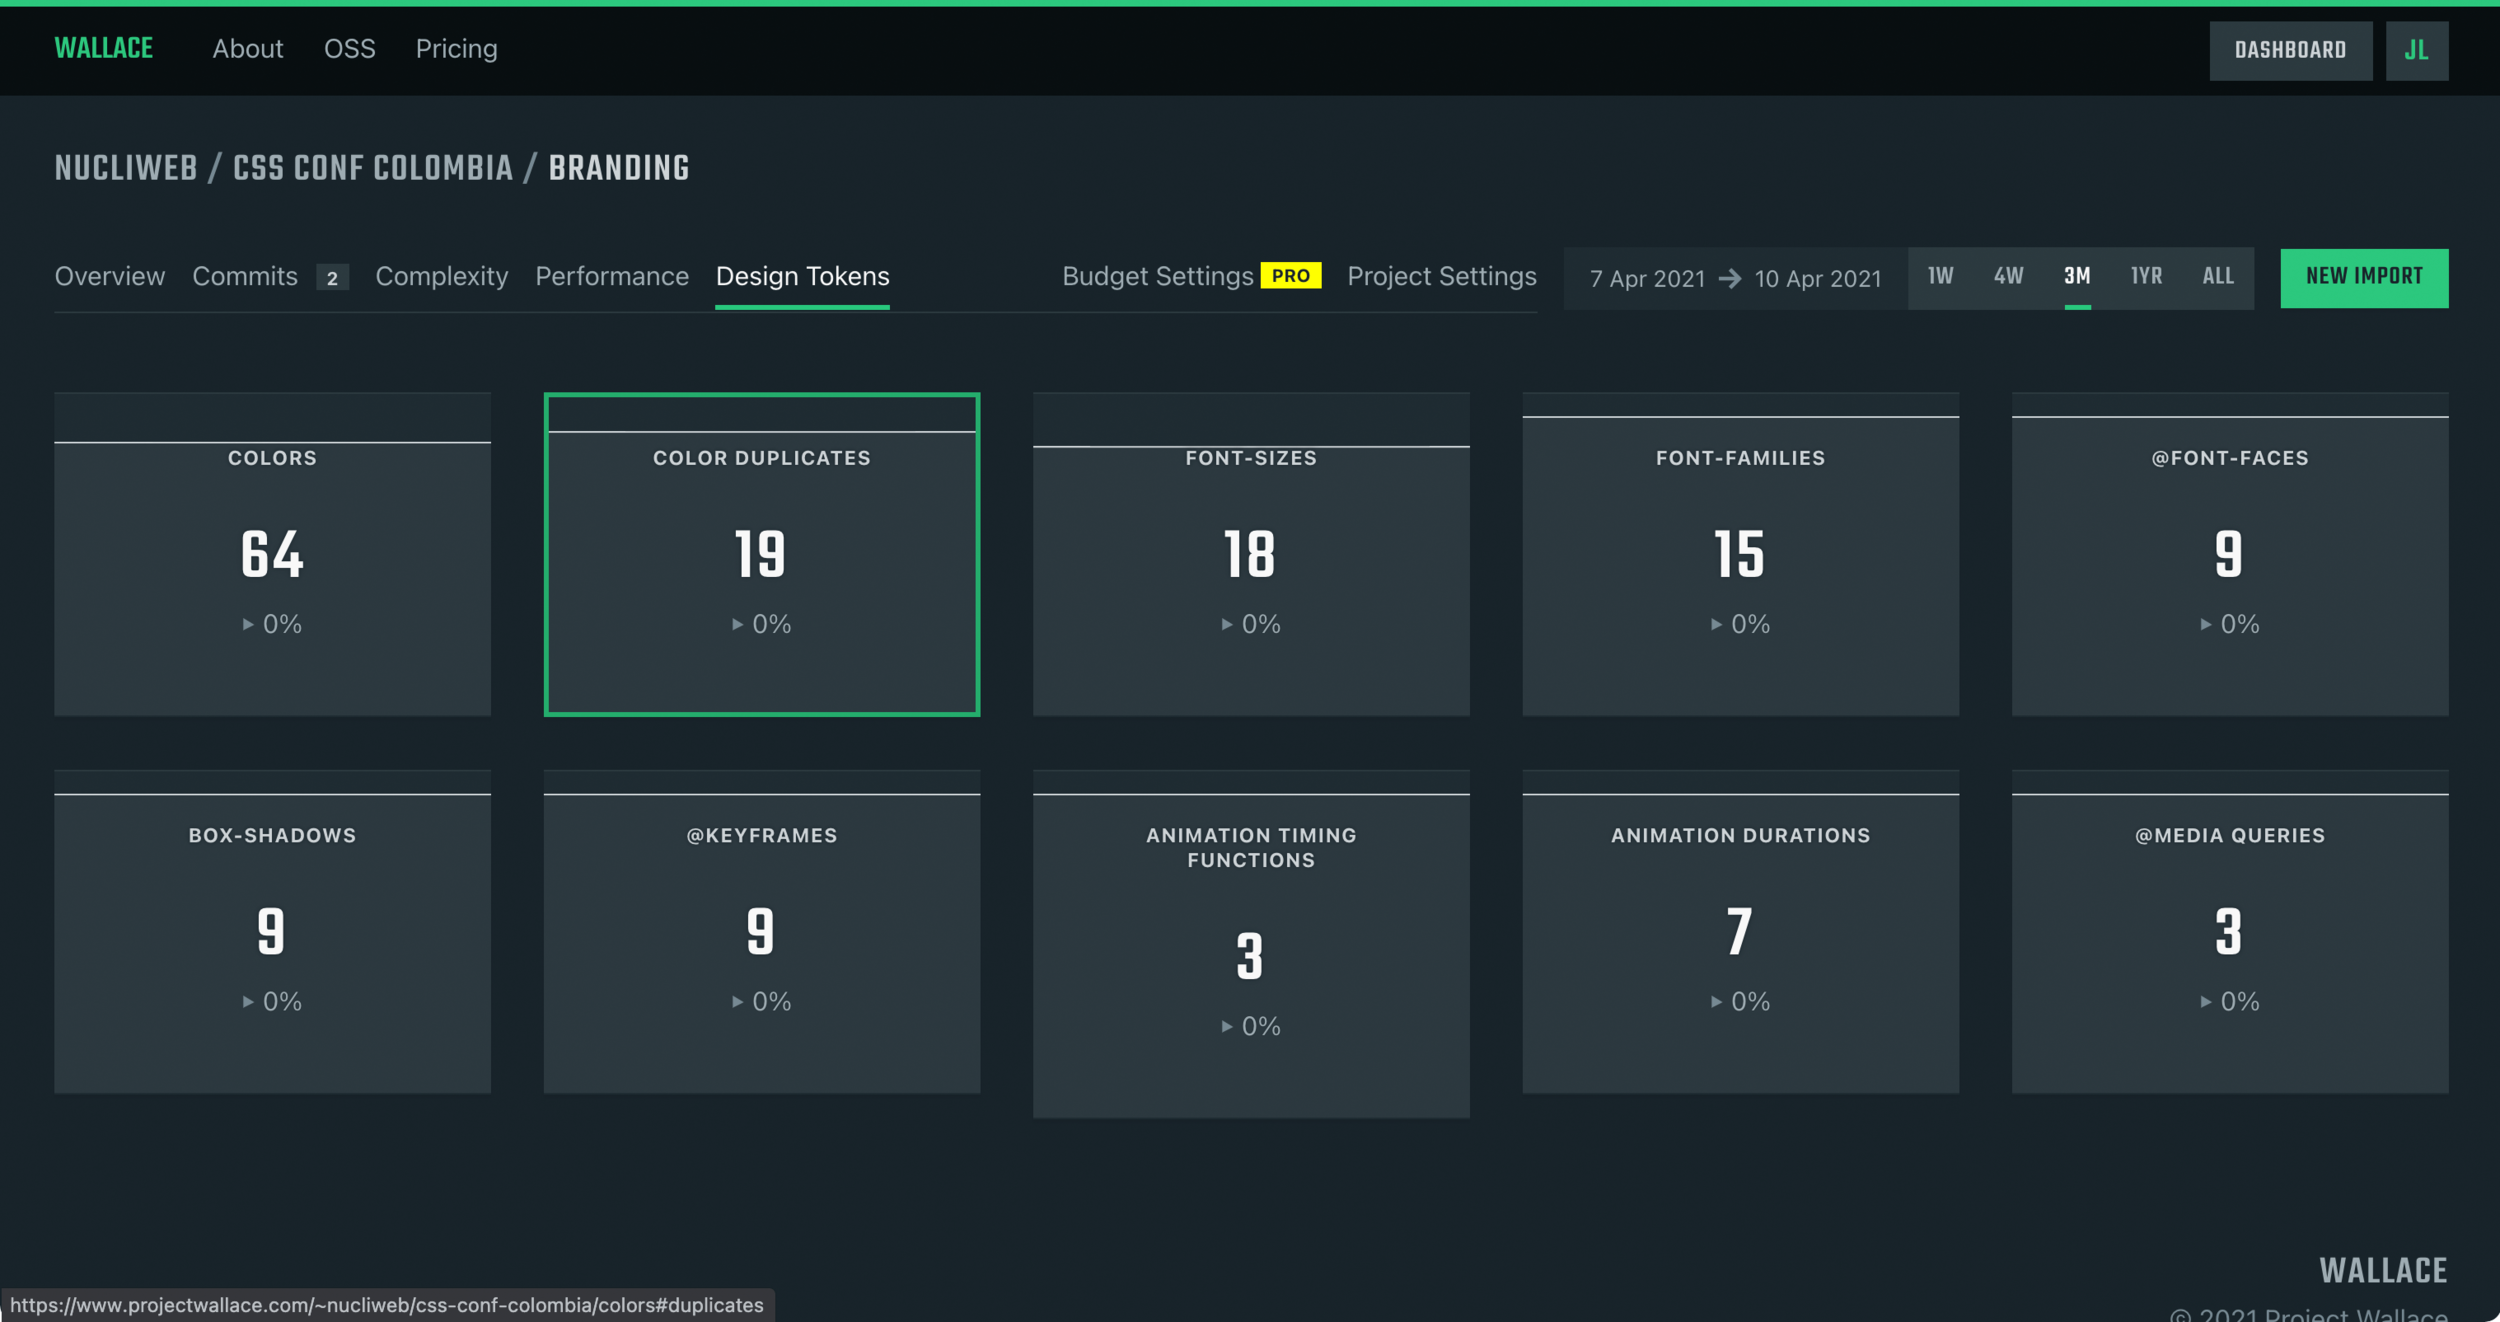Screen dimensions: 2500x1322
Task: Open the Color Duplicates card
Action: (761, 555)
